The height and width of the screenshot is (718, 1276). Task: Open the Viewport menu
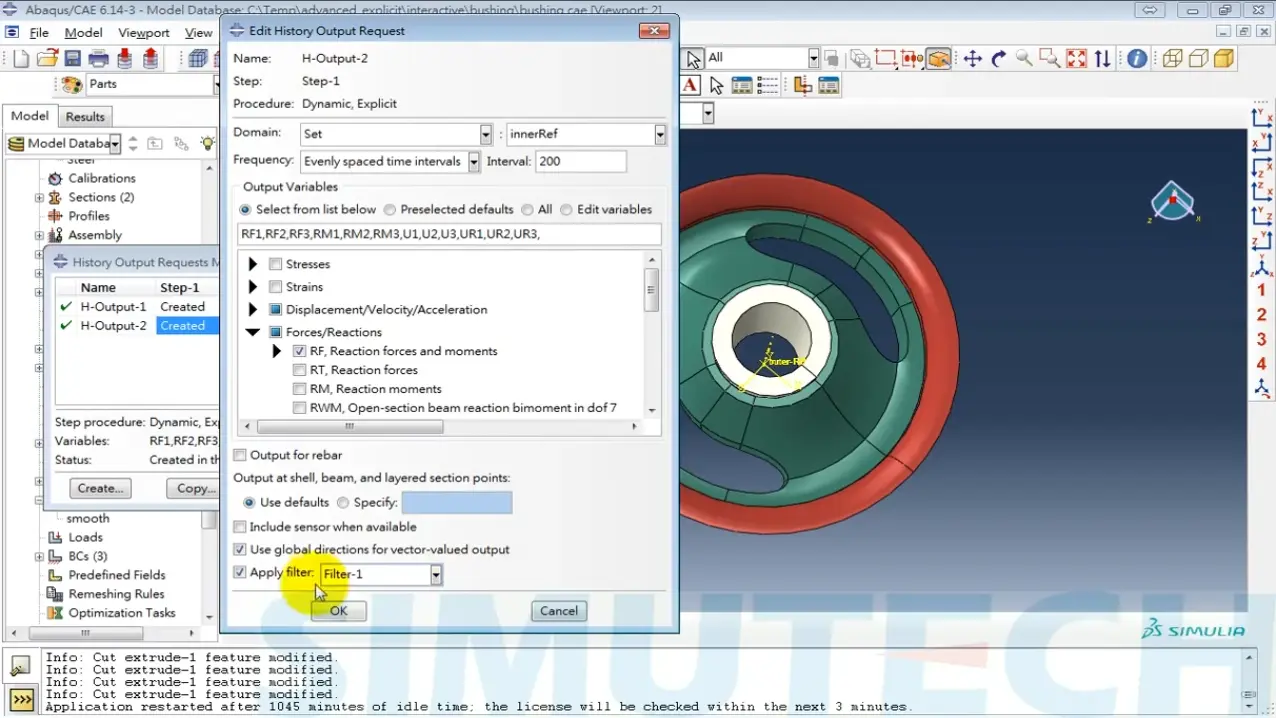click(144, 33)
